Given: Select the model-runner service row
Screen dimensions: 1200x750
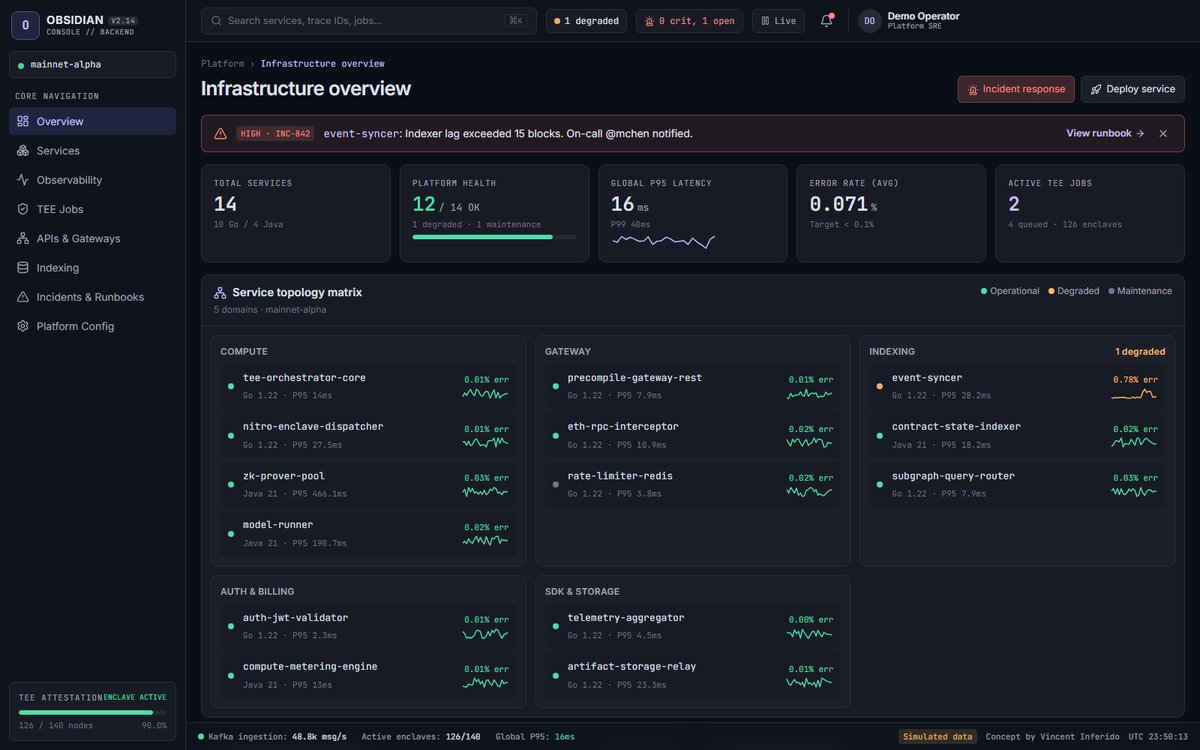Looking at the screenshot, I should click(368, 533).
